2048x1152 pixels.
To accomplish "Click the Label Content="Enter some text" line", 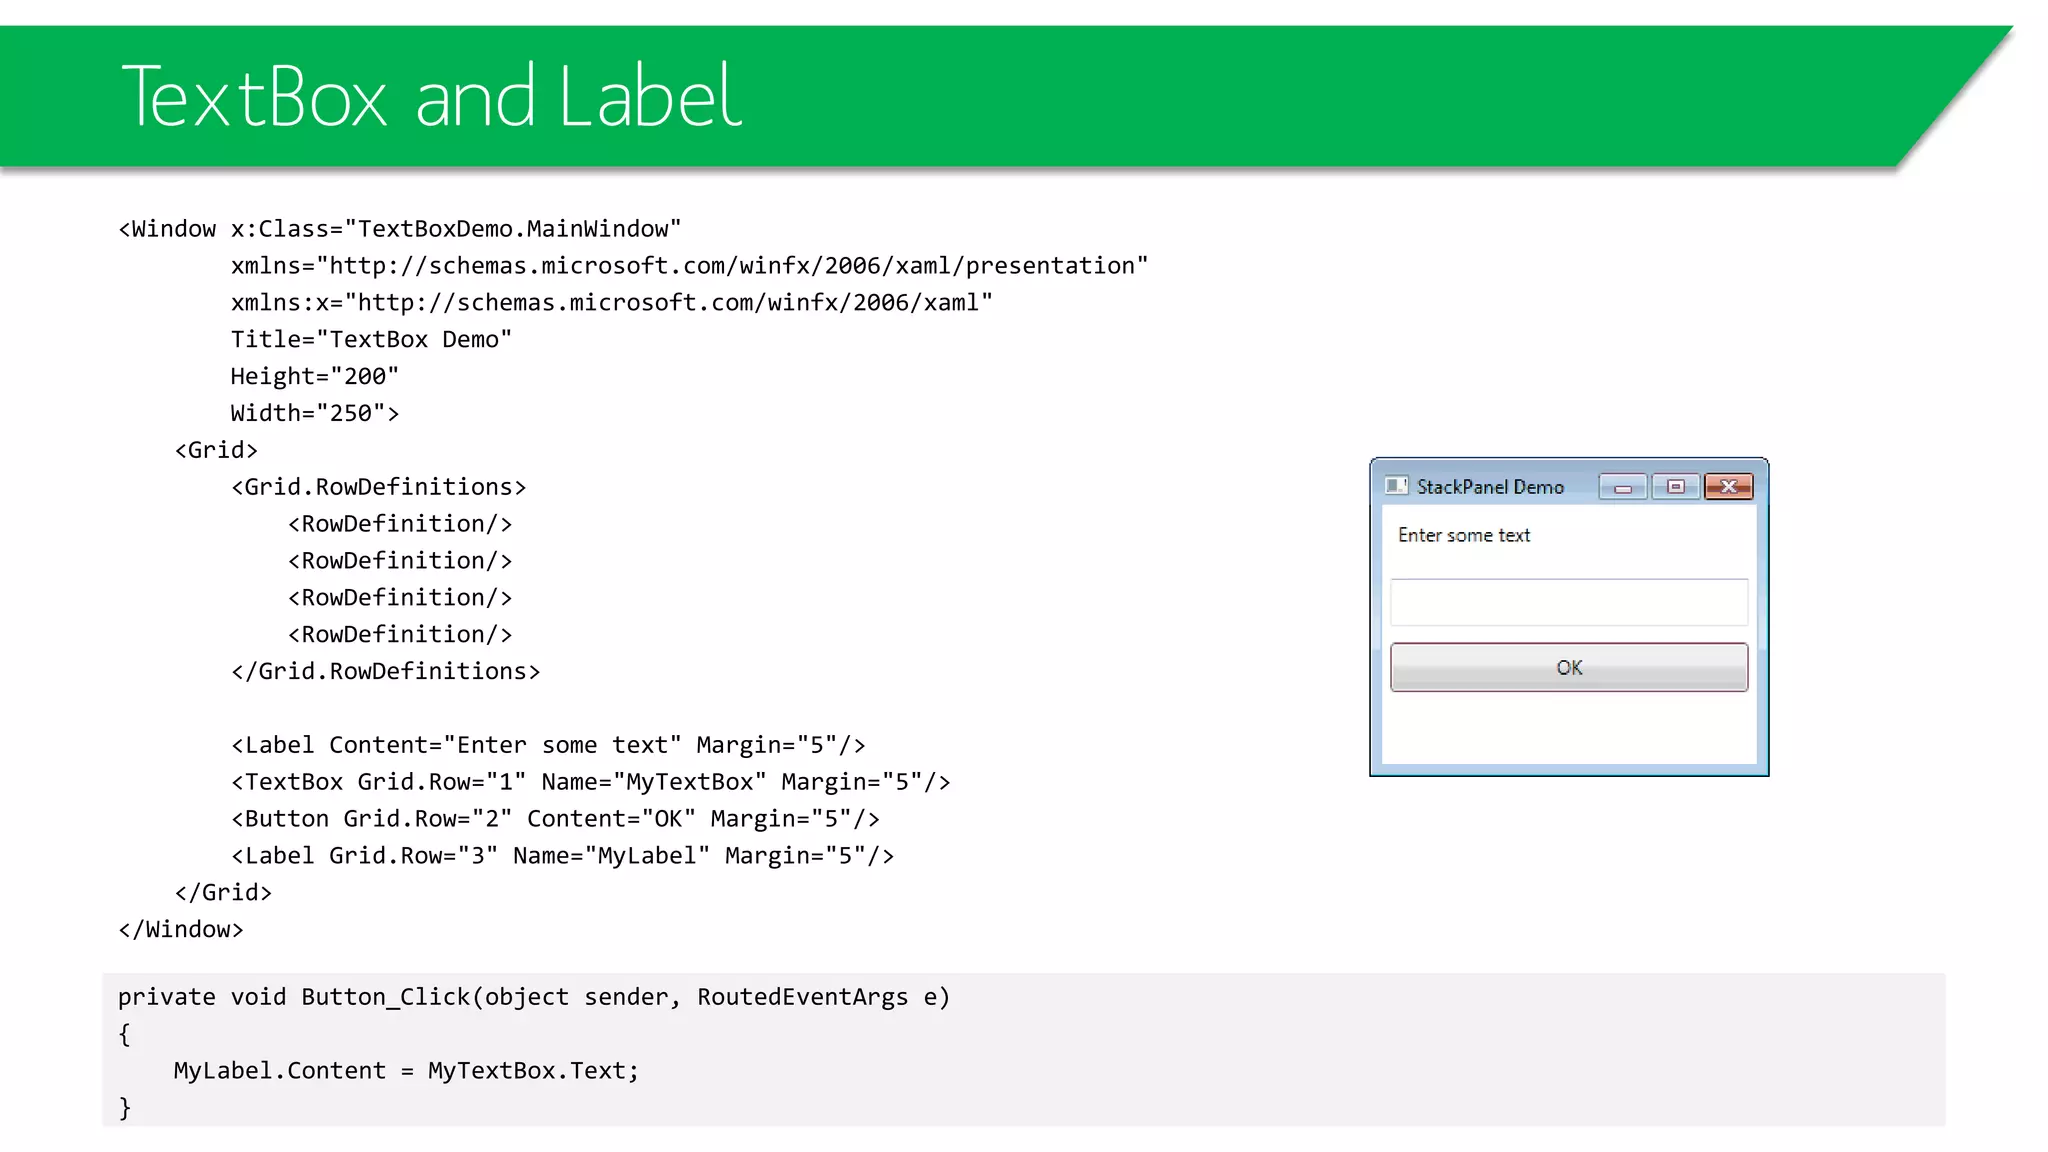I will 548,745.
